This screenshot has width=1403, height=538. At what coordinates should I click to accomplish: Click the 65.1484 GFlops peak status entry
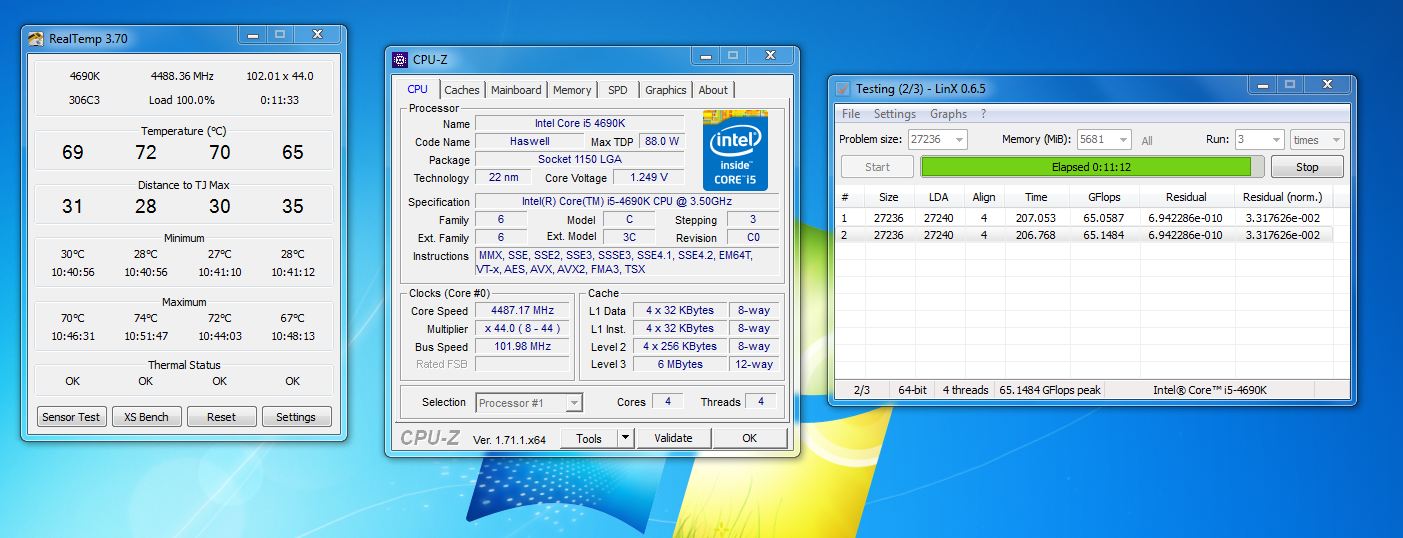click(x=1050, y=390)
